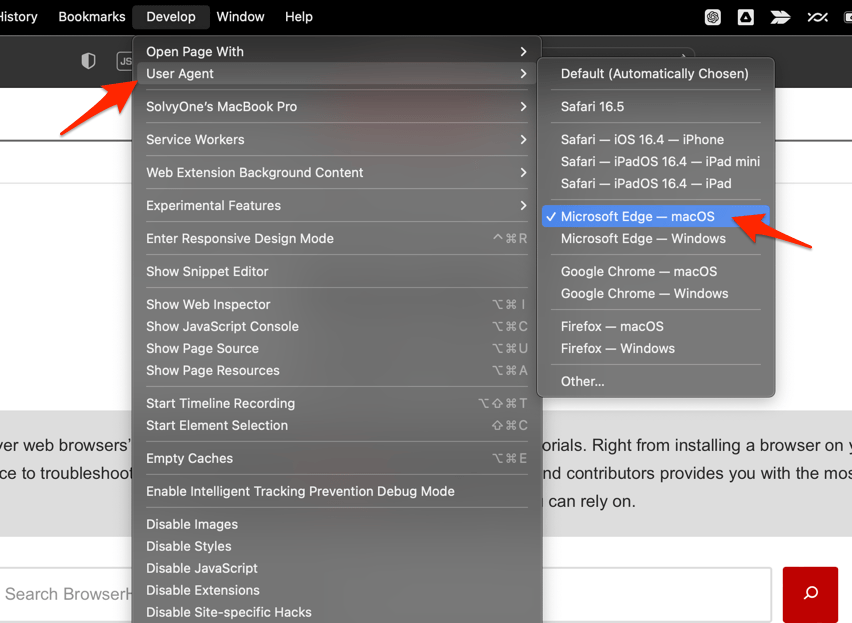Expand Web Extension Background Content submenu

coord(337,173)
